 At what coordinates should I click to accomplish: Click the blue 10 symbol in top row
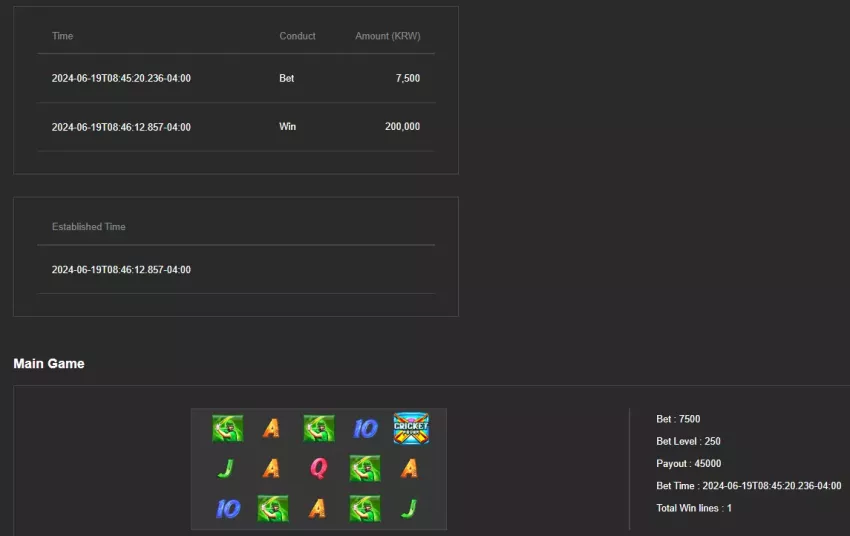[365, 429]
